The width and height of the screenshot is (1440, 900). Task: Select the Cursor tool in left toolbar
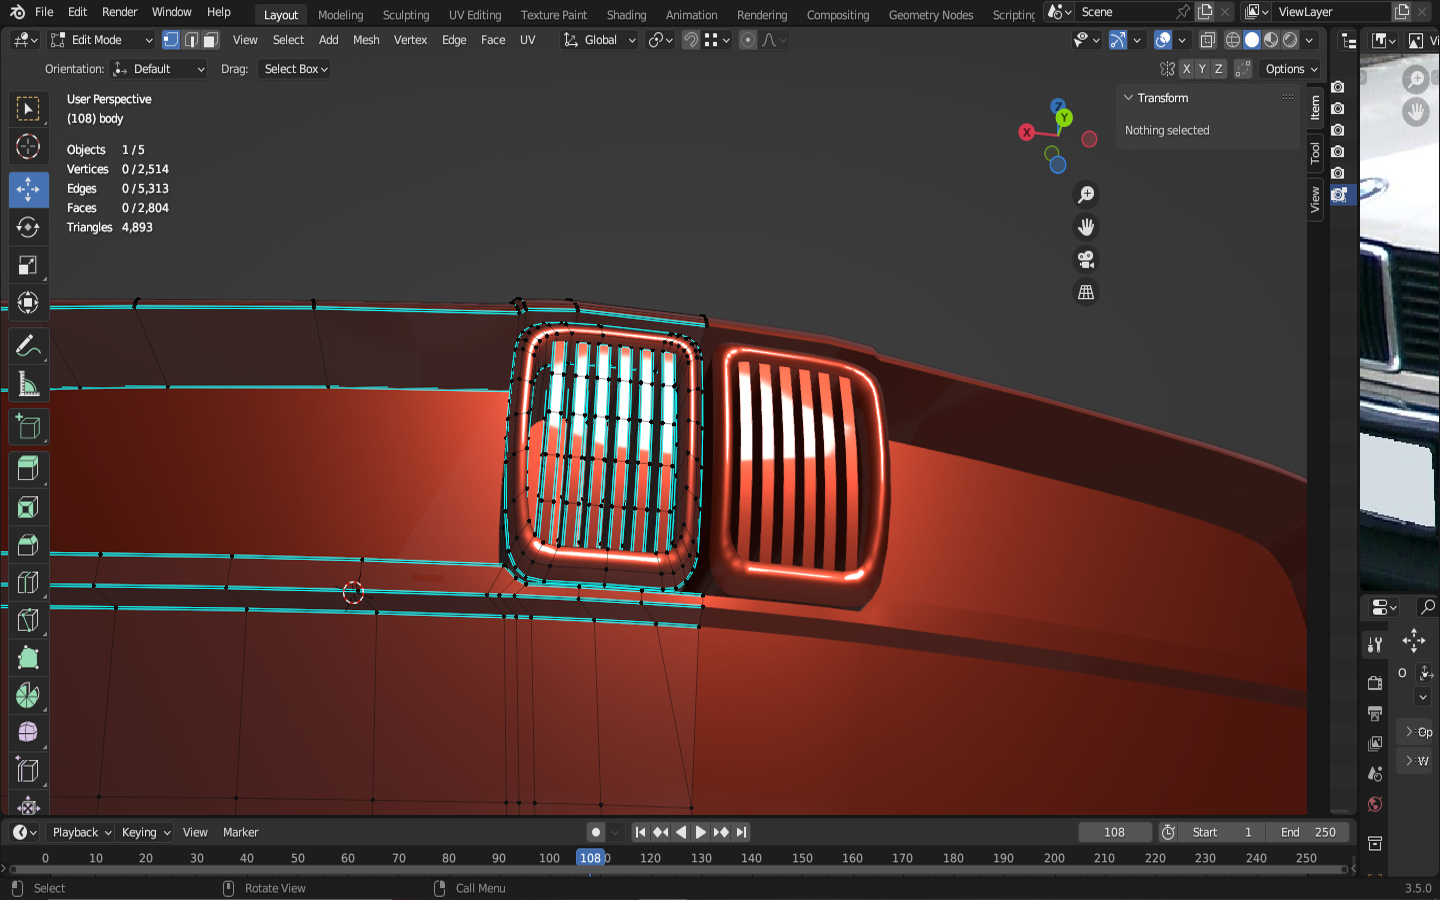click(28, 147)
